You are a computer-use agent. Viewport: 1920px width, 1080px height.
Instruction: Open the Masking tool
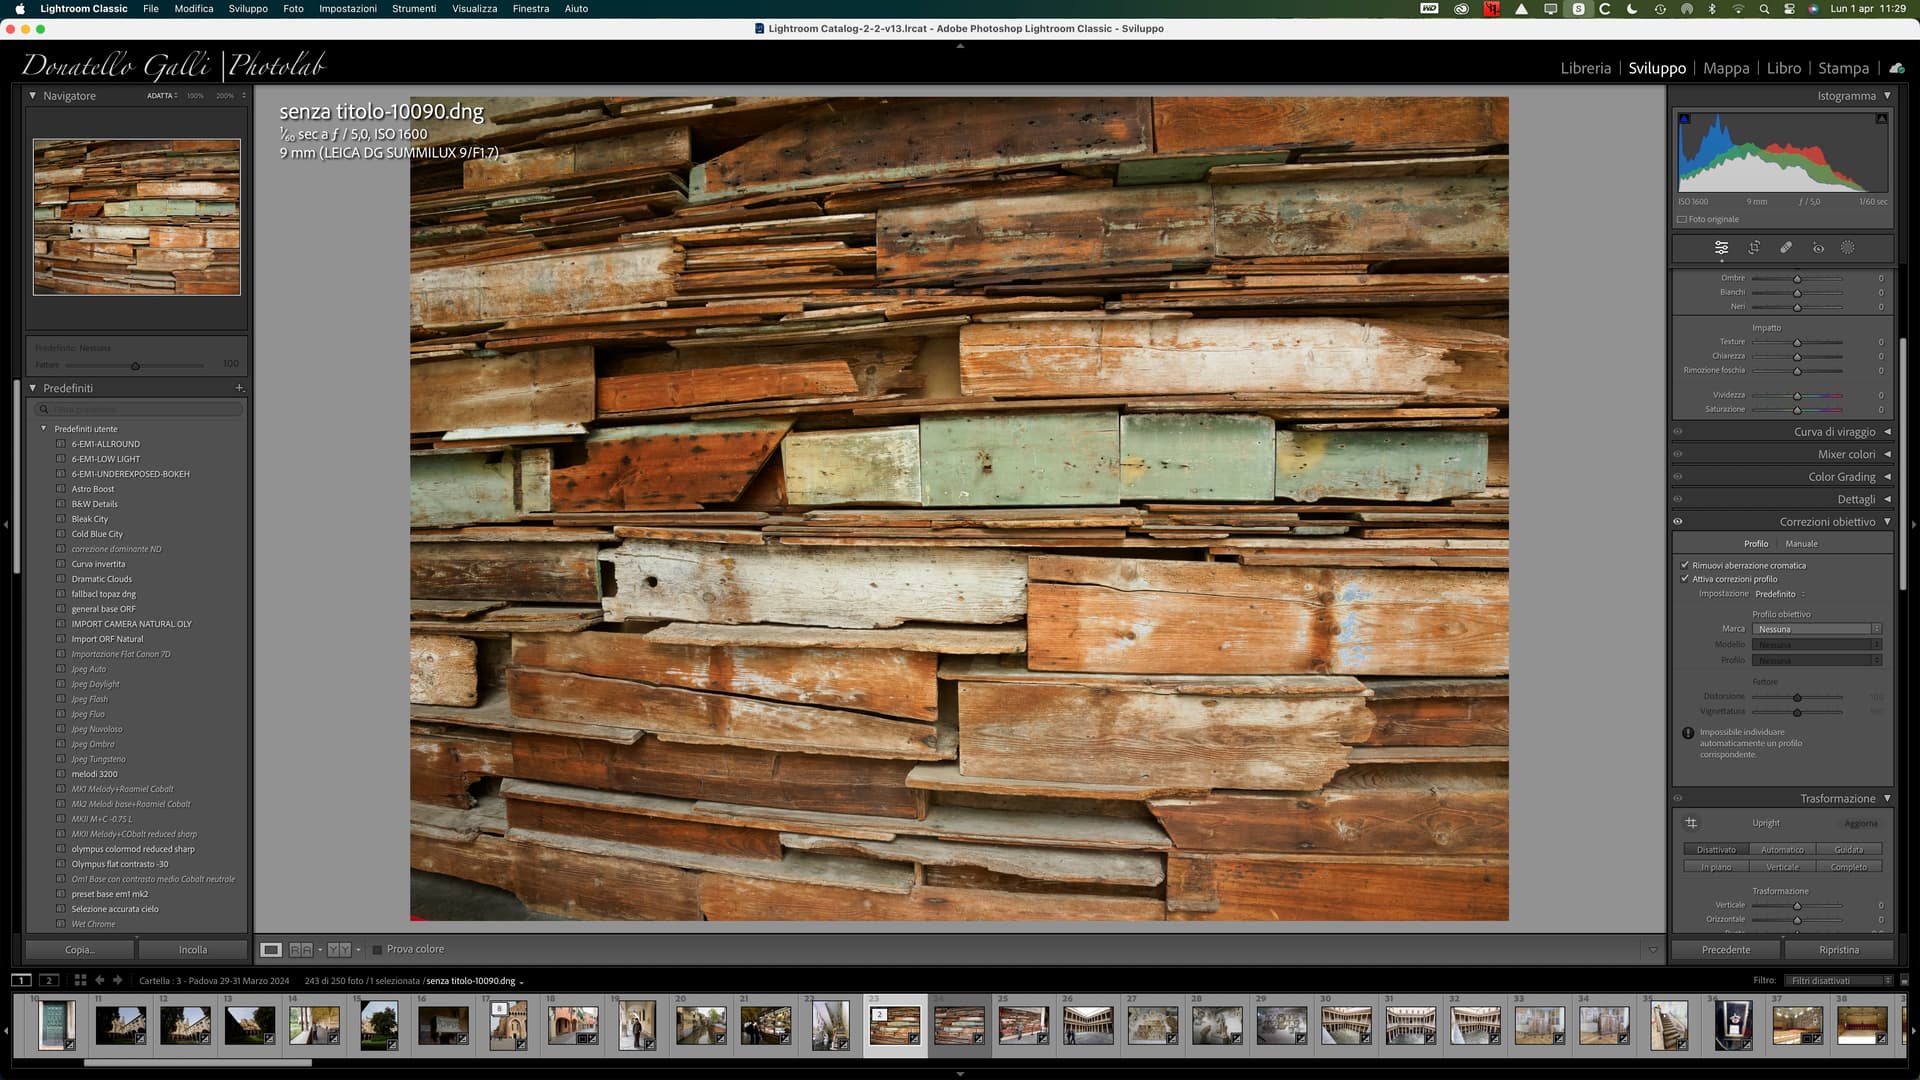click(x=1848, y=247)
